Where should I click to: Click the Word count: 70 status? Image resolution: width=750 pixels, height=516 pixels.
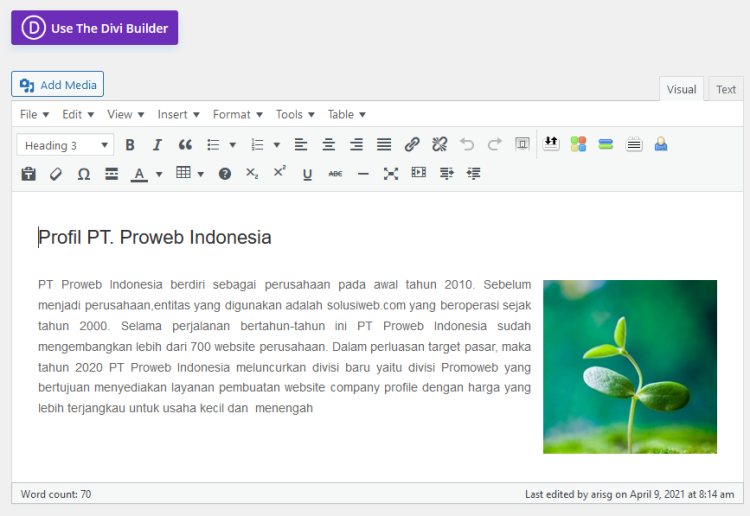click(x=55, y=494)
